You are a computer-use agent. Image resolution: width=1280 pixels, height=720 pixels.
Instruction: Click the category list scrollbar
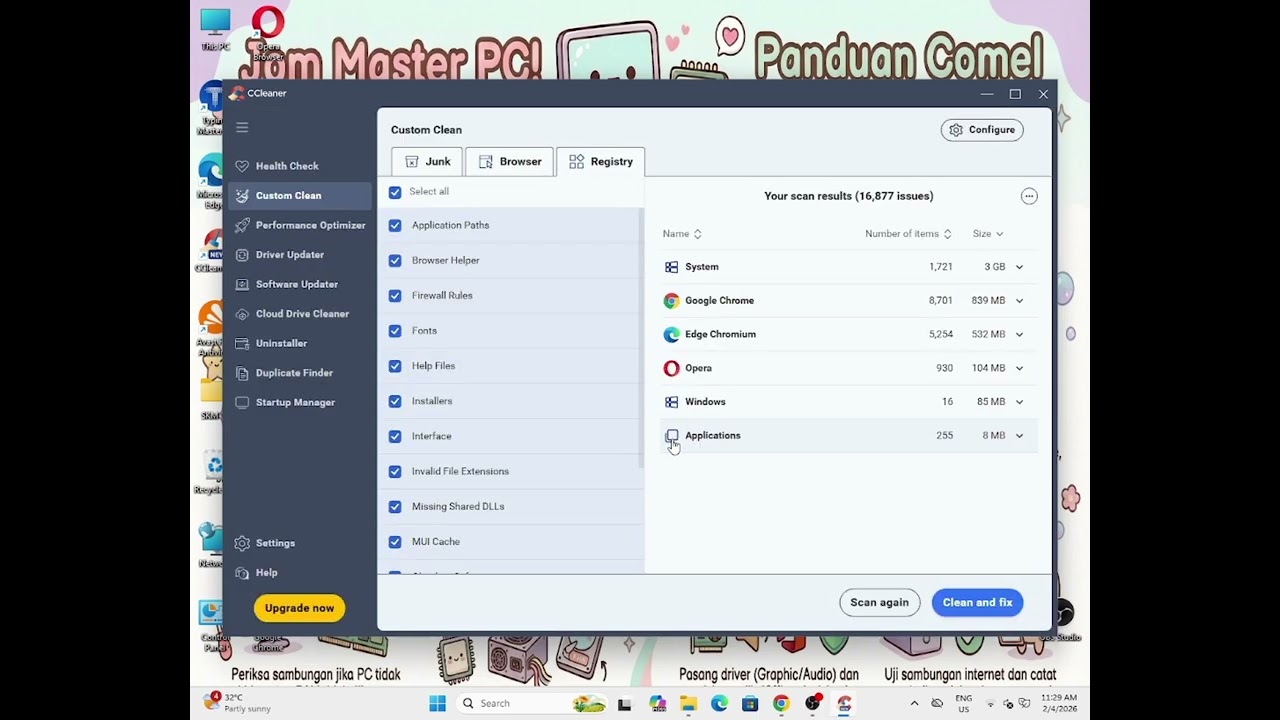coord(641,338)
